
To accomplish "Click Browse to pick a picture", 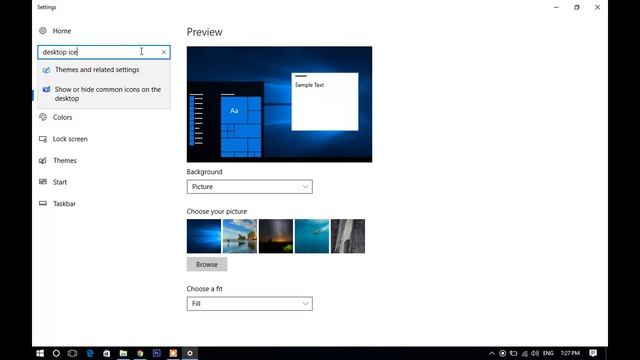I will pyautogui.click(x=207, y=264).
